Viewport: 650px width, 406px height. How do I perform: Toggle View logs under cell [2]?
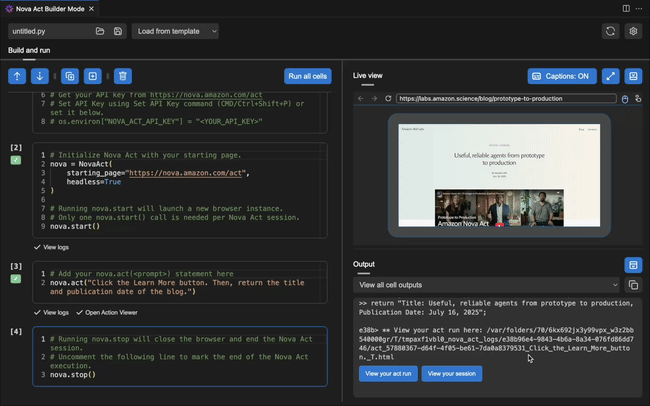pyautogui.click(x=51, y=247)
